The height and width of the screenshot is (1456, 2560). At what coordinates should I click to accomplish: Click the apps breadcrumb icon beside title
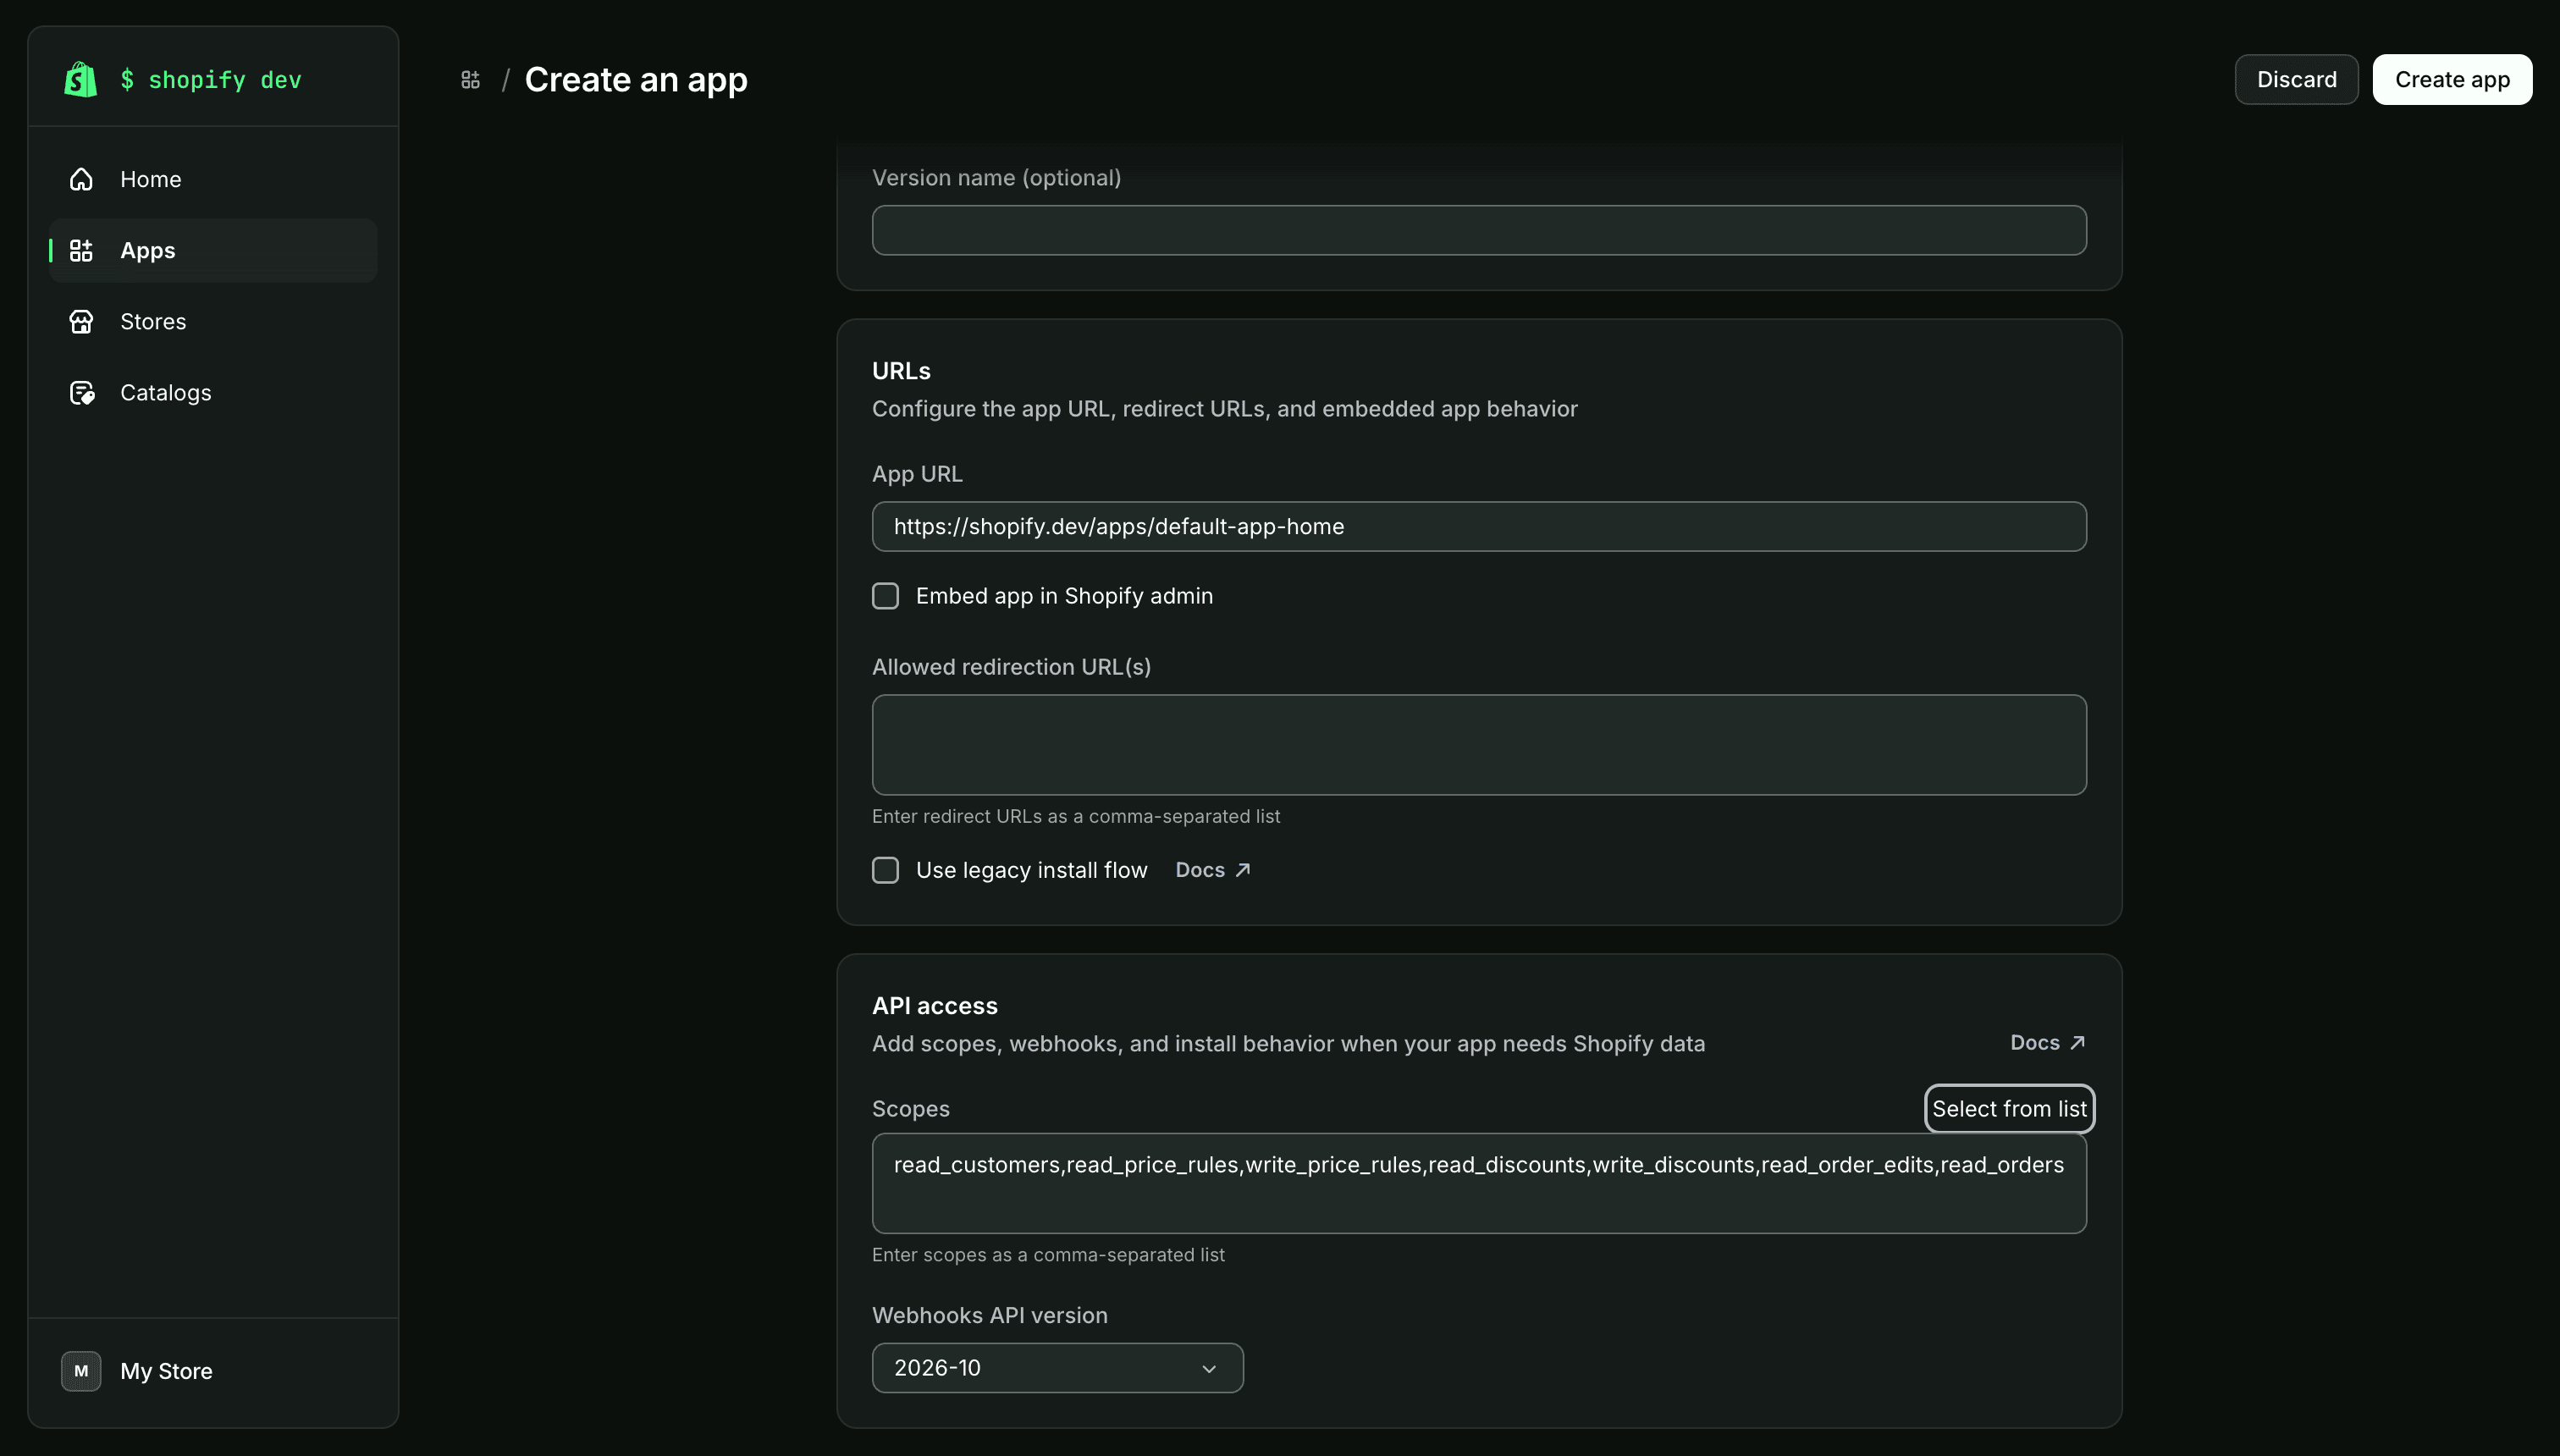coord(471,80)
